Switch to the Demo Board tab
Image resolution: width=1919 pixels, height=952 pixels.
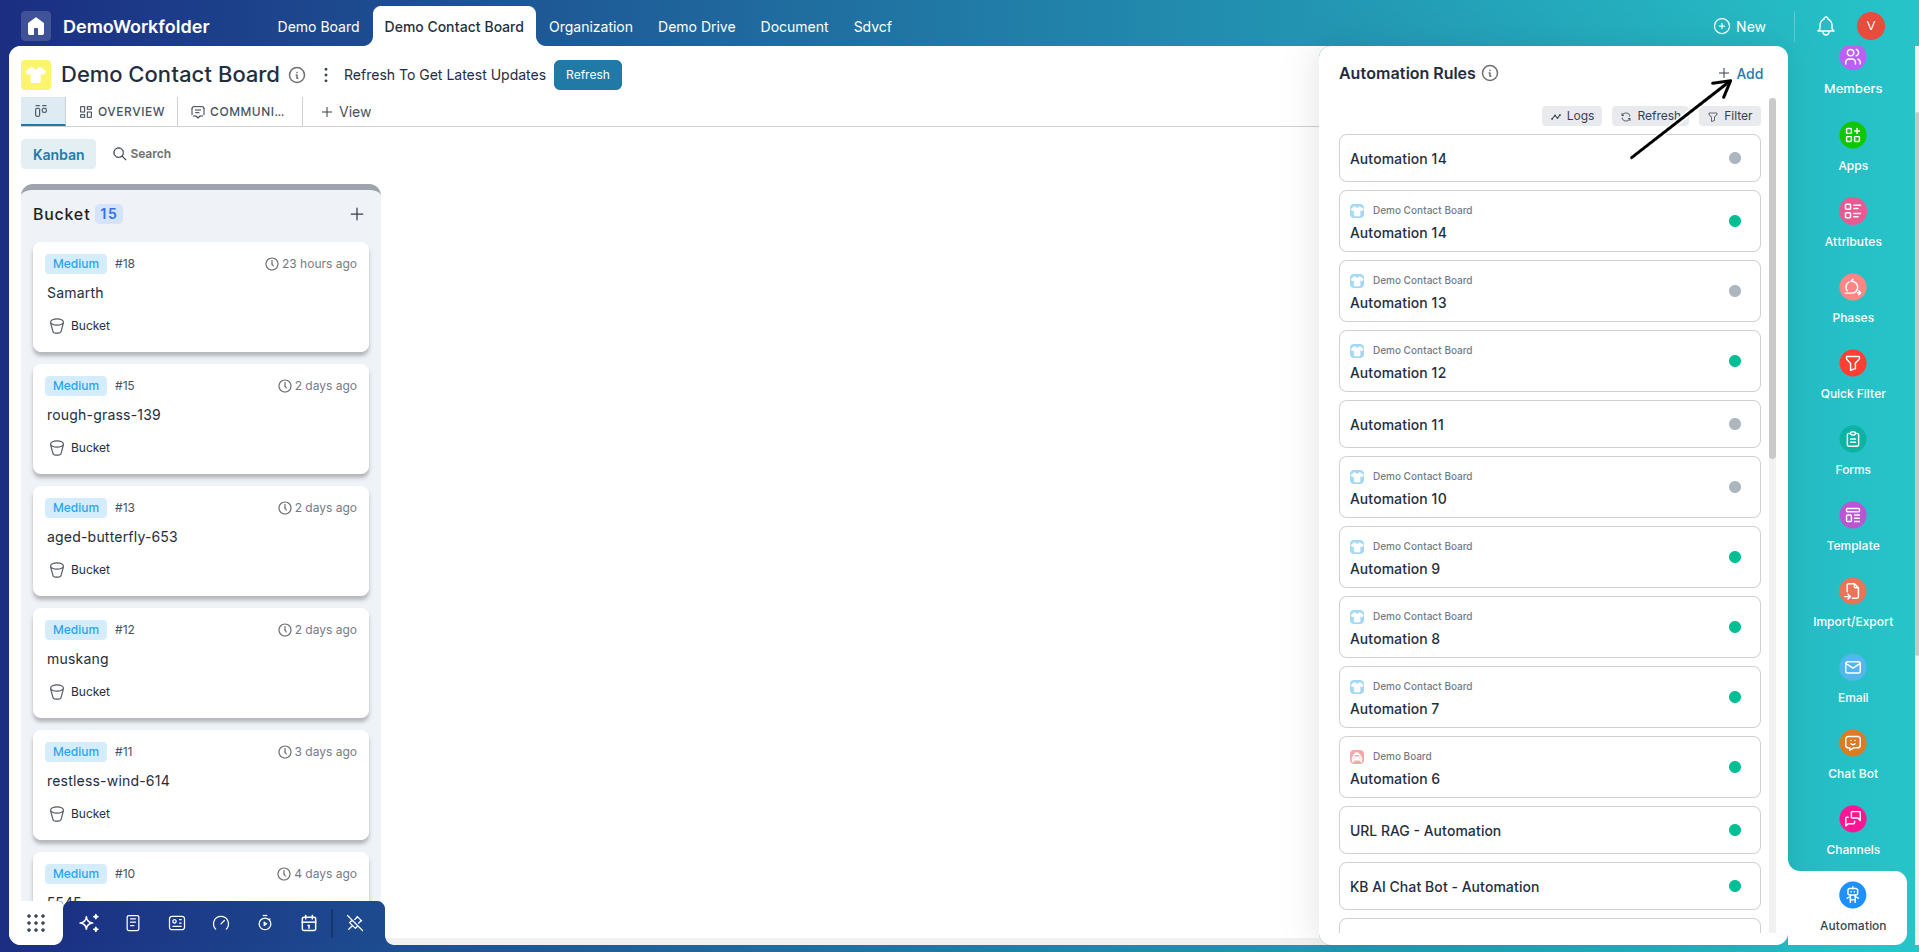click(318, 27)
